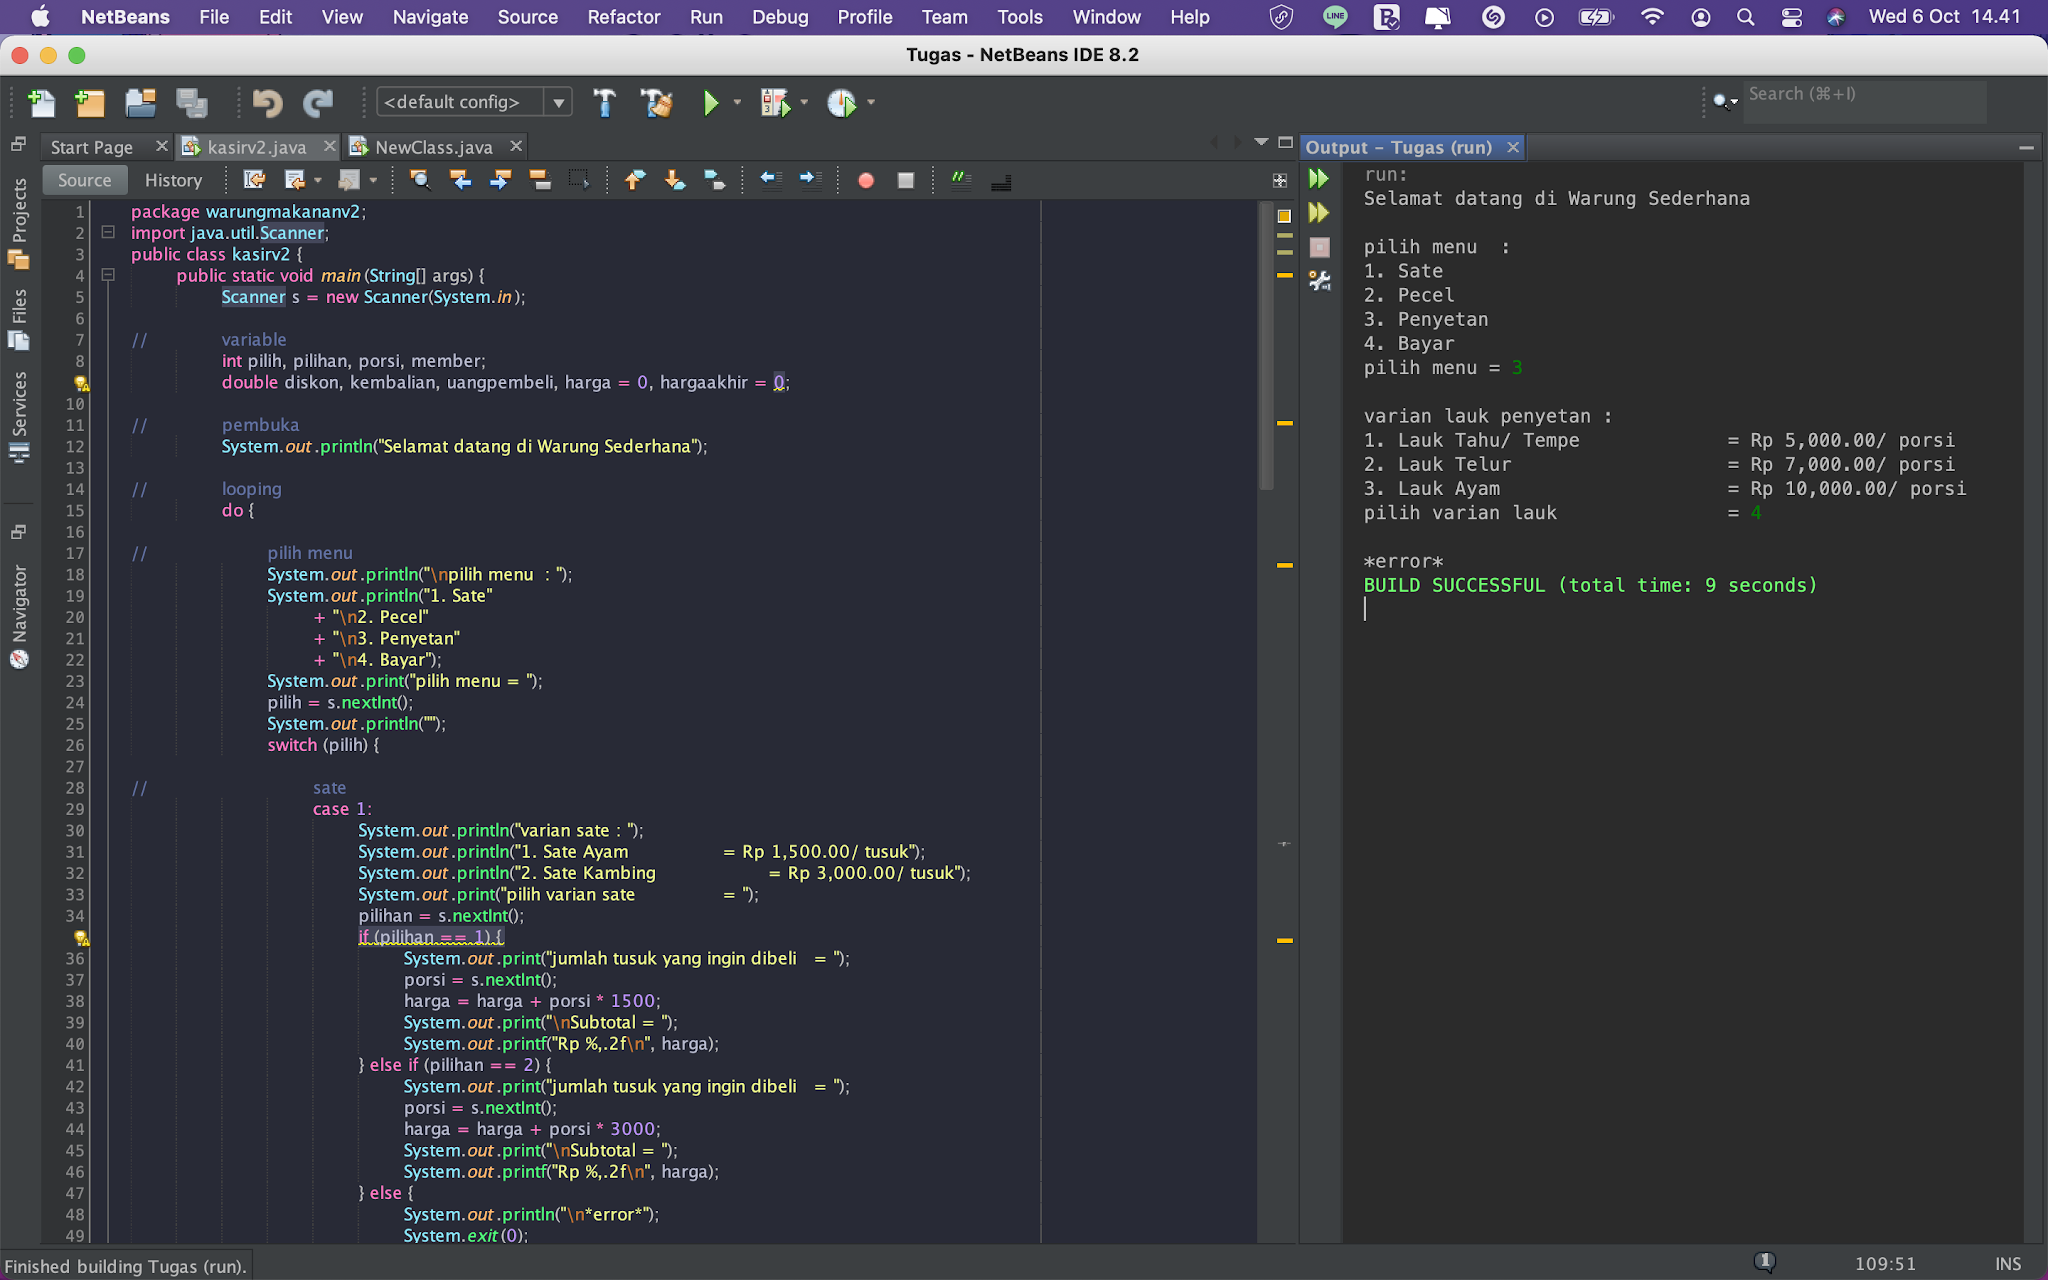
Task: Profile the project with the clock icon
Action: [841, 102]
